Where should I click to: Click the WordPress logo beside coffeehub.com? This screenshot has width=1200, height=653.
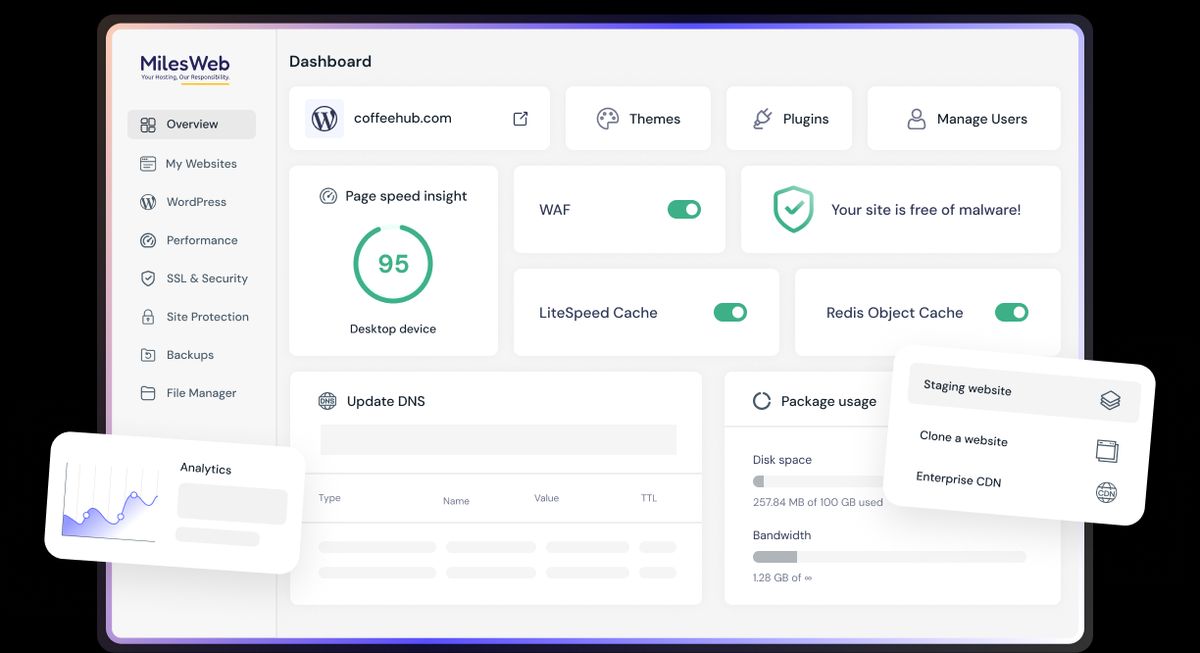pyautogui.click(x=325, y=118)
